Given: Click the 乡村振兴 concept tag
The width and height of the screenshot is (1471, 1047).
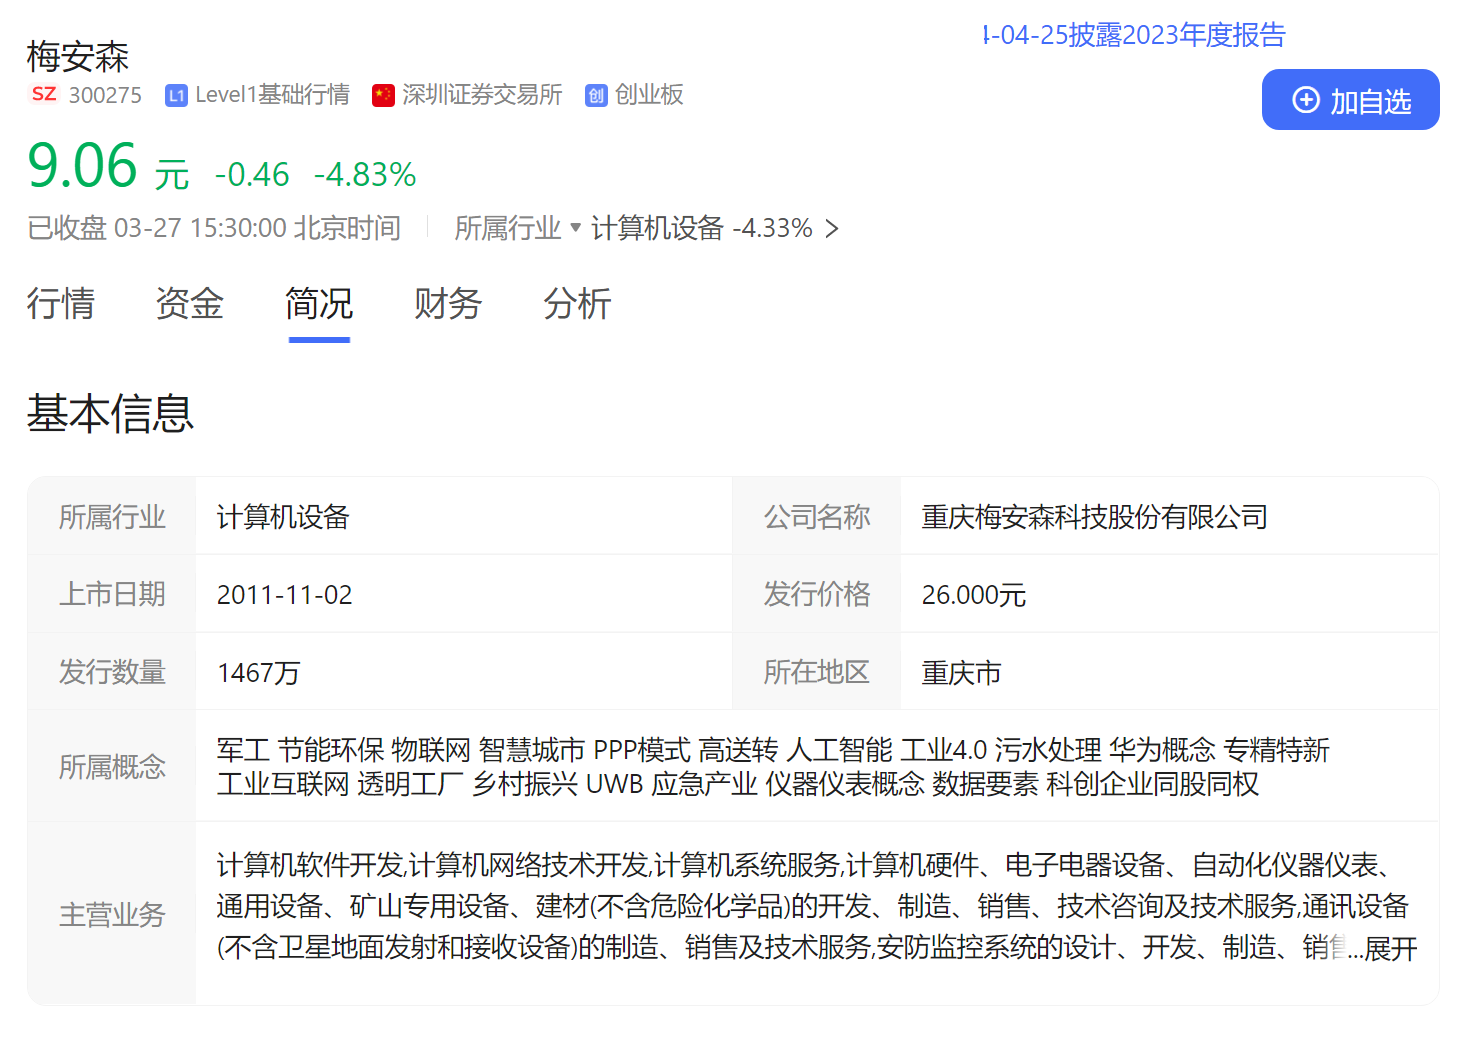Looking at the screenshot, I should click(525, 784).
